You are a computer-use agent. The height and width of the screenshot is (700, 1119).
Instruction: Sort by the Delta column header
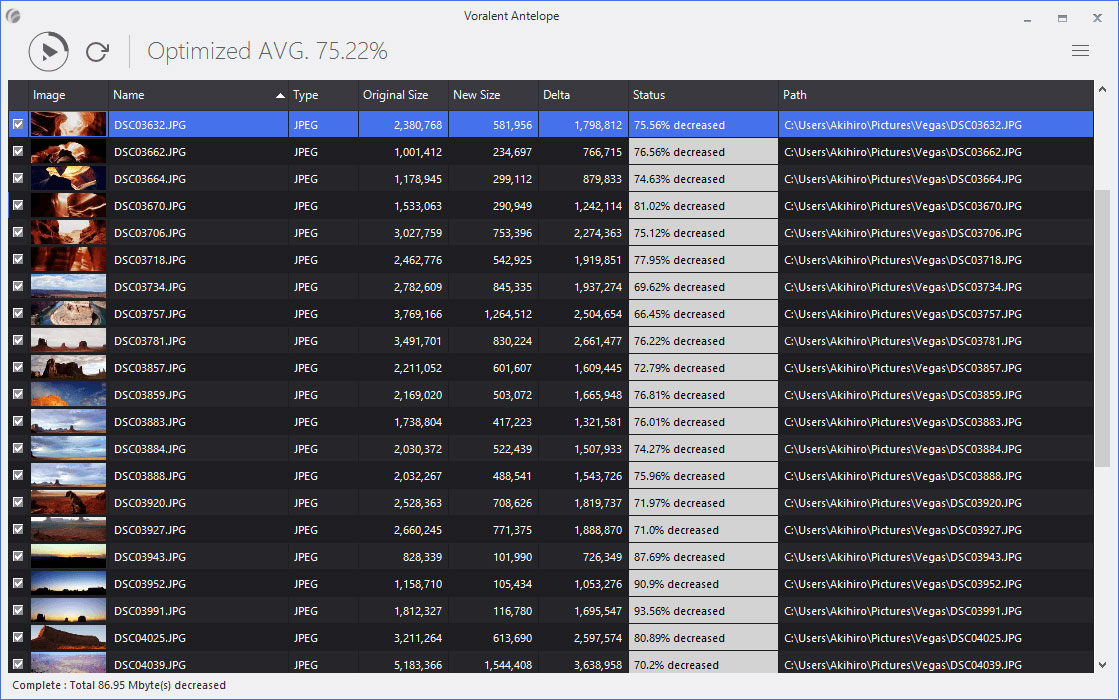556,96
